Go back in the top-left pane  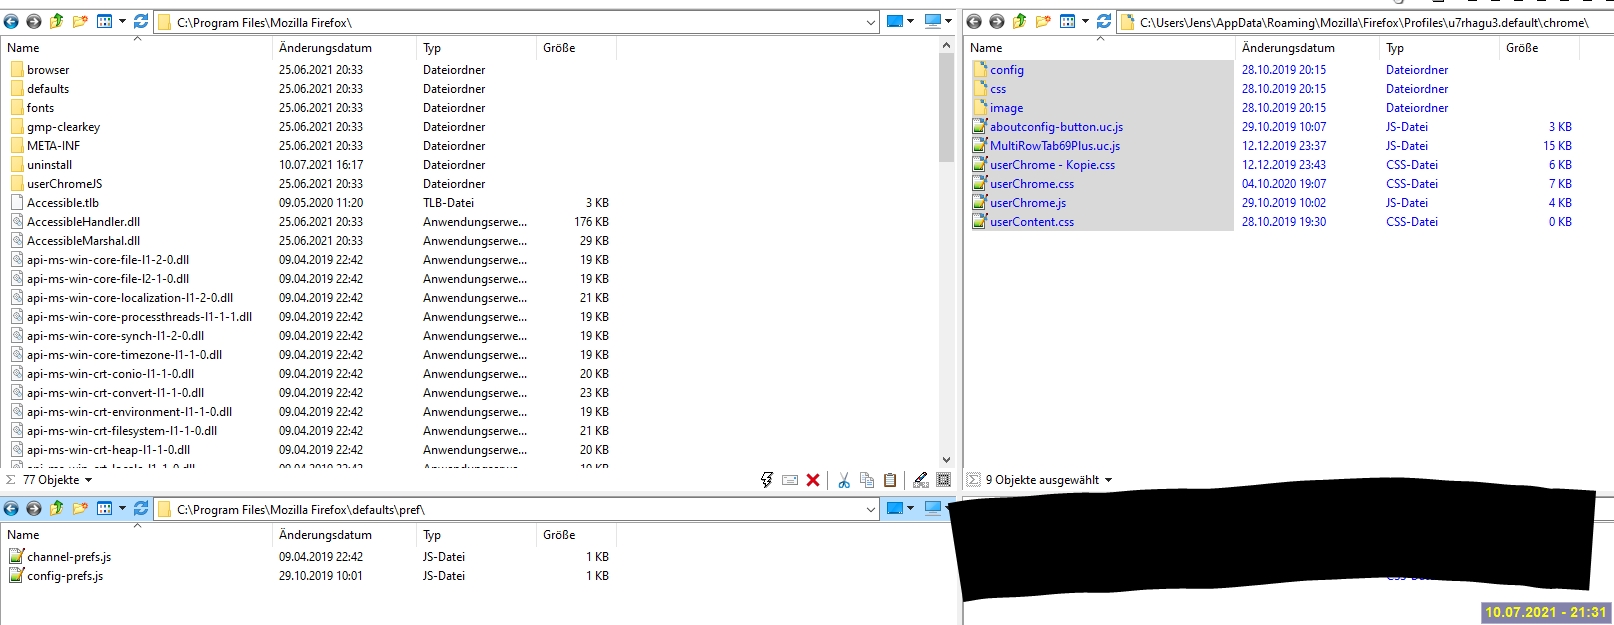tap(11, 21)
